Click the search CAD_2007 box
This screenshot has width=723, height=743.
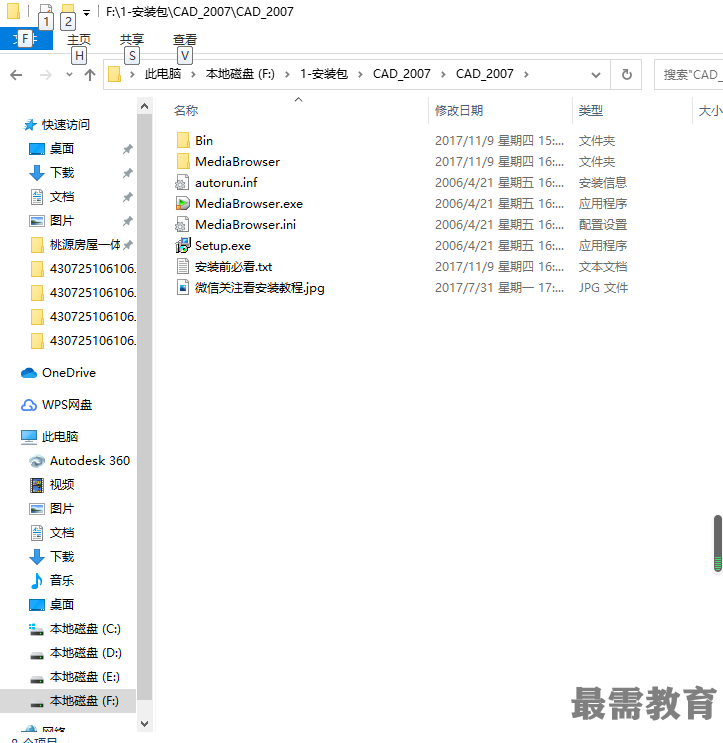point(690,74)
